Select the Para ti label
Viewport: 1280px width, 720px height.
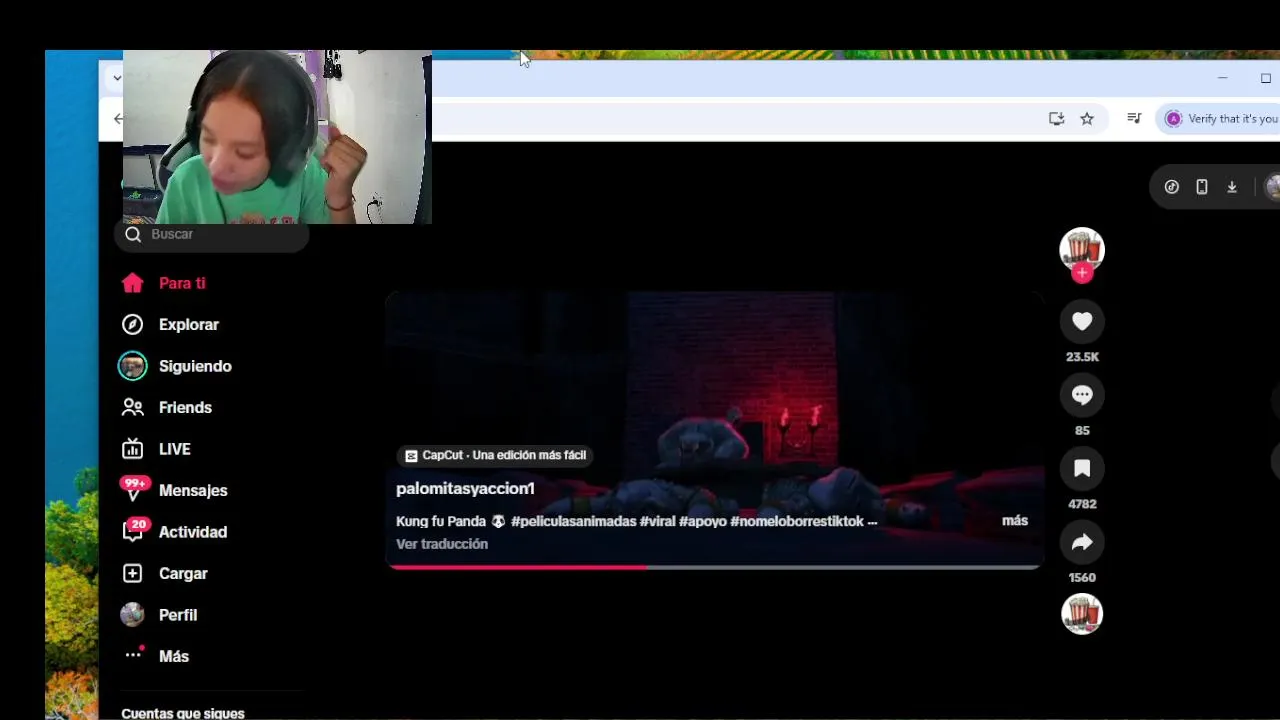click(x=182, y=283)
